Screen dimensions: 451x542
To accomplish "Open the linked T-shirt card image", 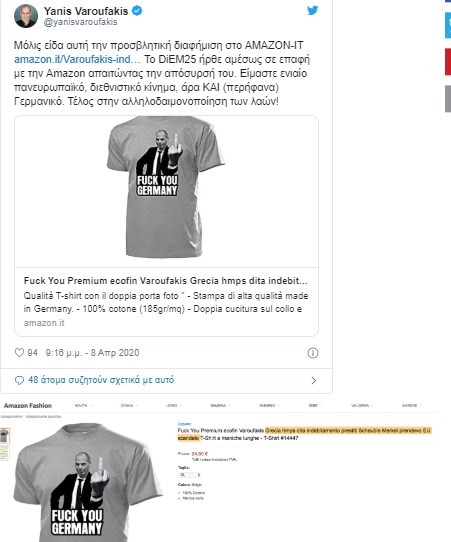I will pos(166,191).
